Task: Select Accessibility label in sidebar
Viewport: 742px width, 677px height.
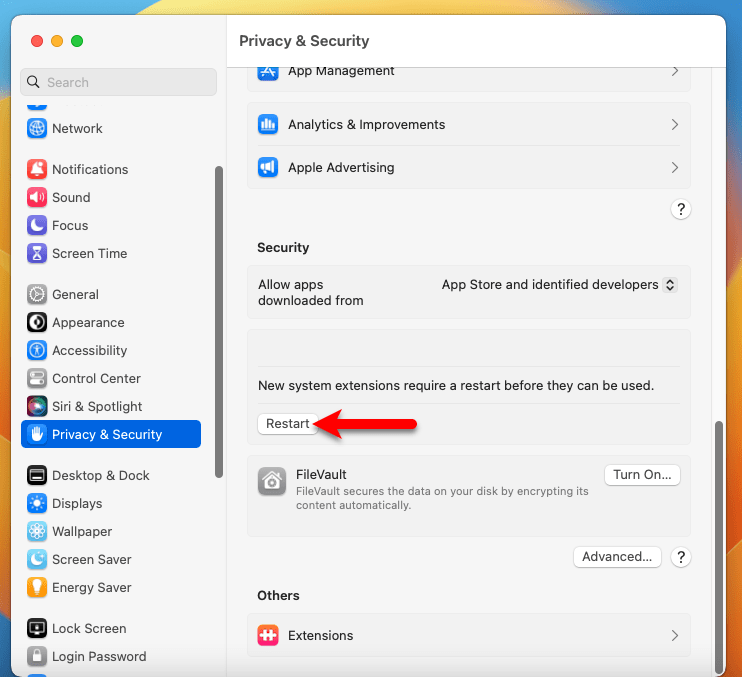Action: coord(89,350)
